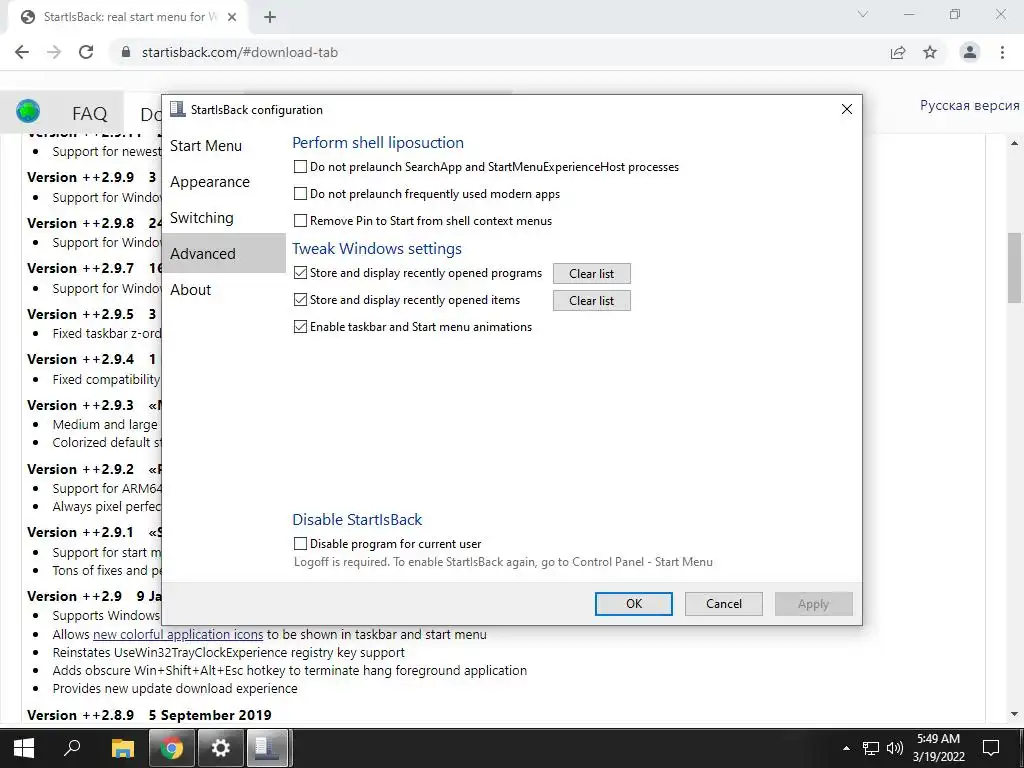Open File Explorer from taskbar
The width and height of the screenshot is (1024, 768).
[x=122, y=748]
